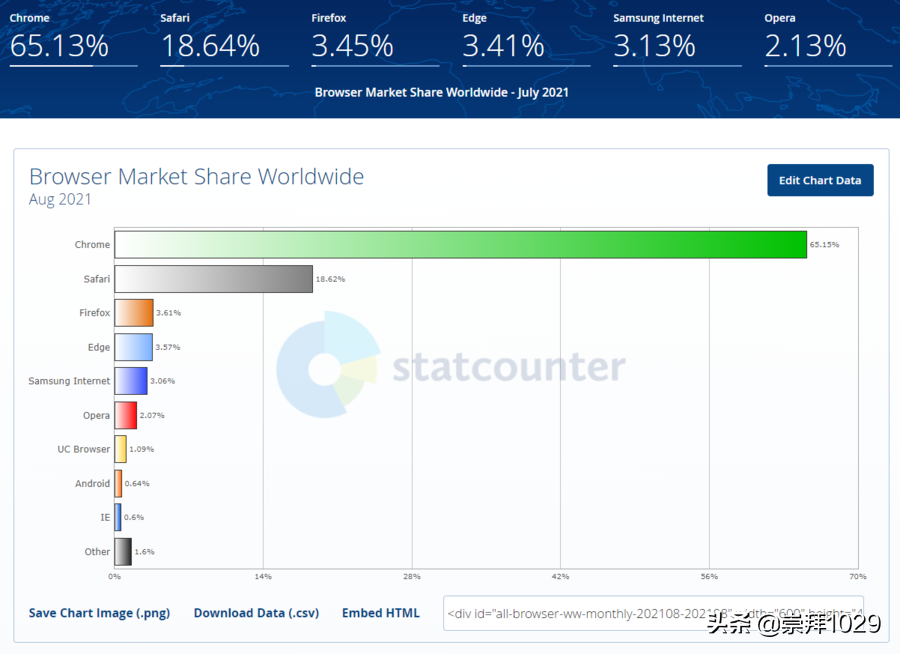Viewport: 900px width, 654px height.
Task: Click the 56% x-axis tick label
Action: tap(709, 576)
